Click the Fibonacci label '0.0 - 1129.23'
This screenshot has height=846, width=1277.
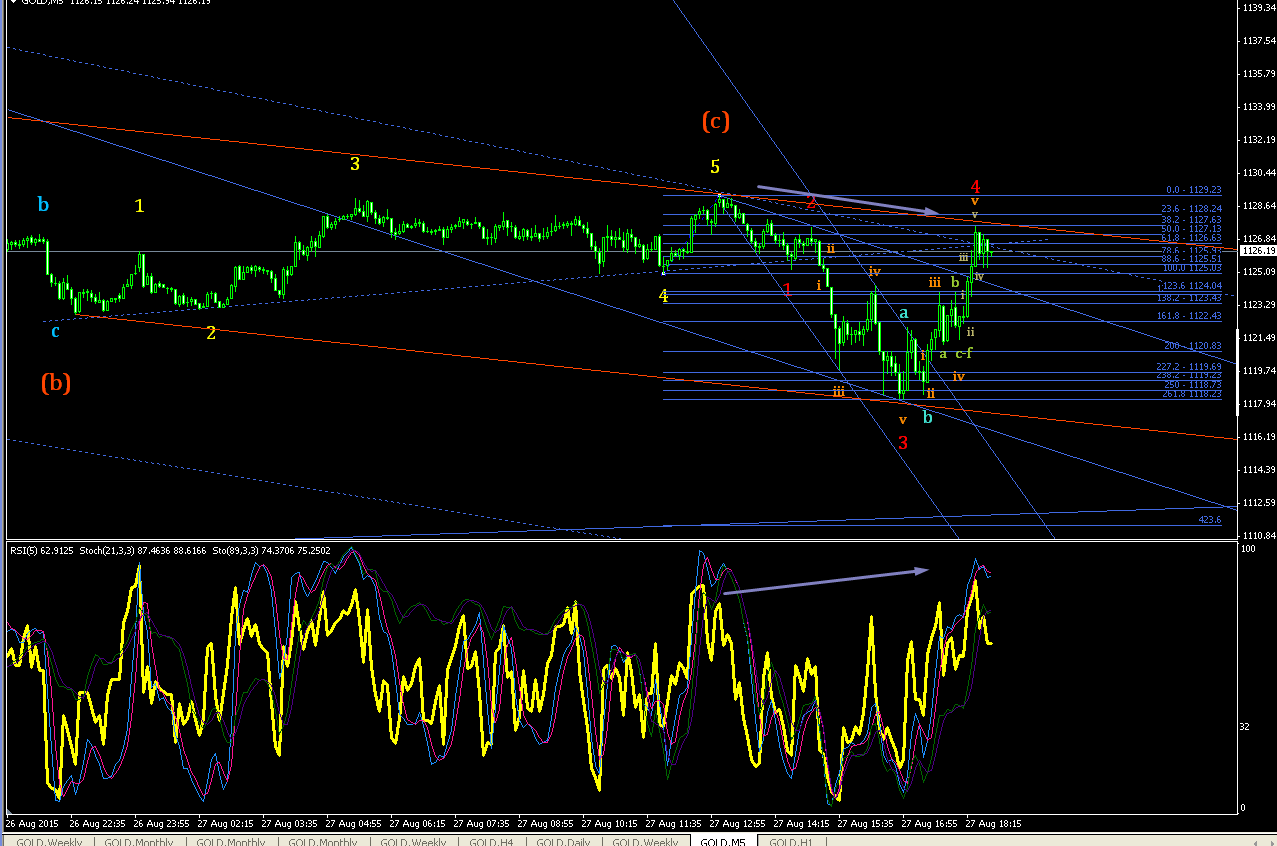[x=1194, y=190]
